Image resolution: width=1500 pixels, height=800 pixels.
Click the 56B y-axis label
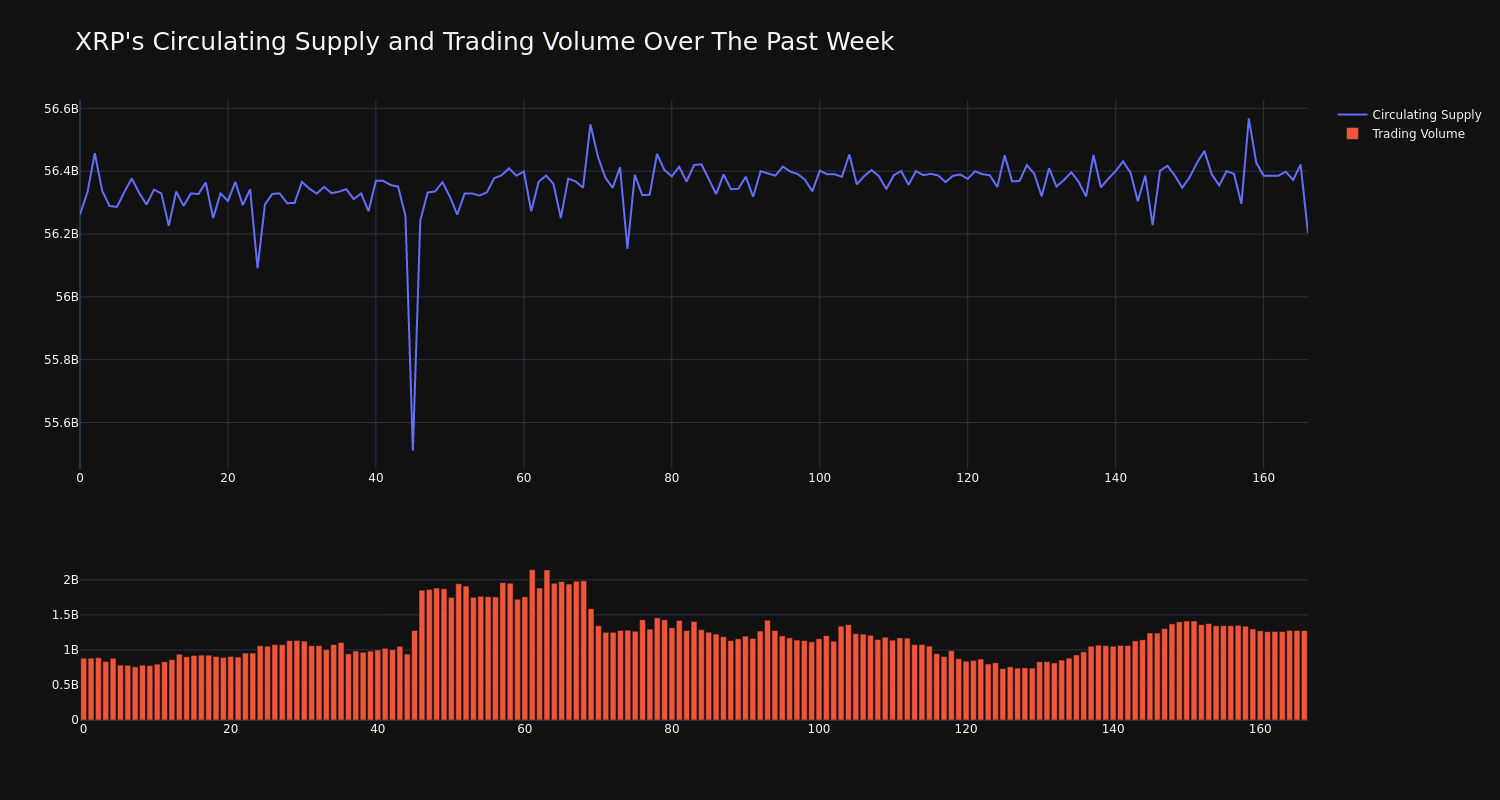click(67, 297)
